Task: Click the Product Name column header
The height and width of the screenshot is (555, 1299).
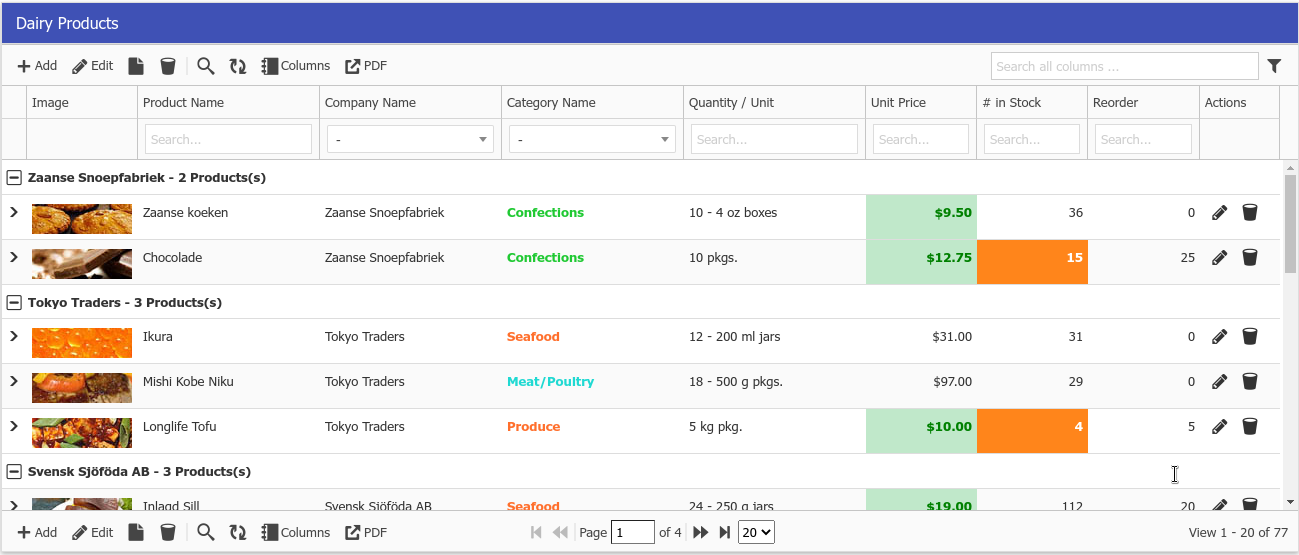Action: [183, 103]
